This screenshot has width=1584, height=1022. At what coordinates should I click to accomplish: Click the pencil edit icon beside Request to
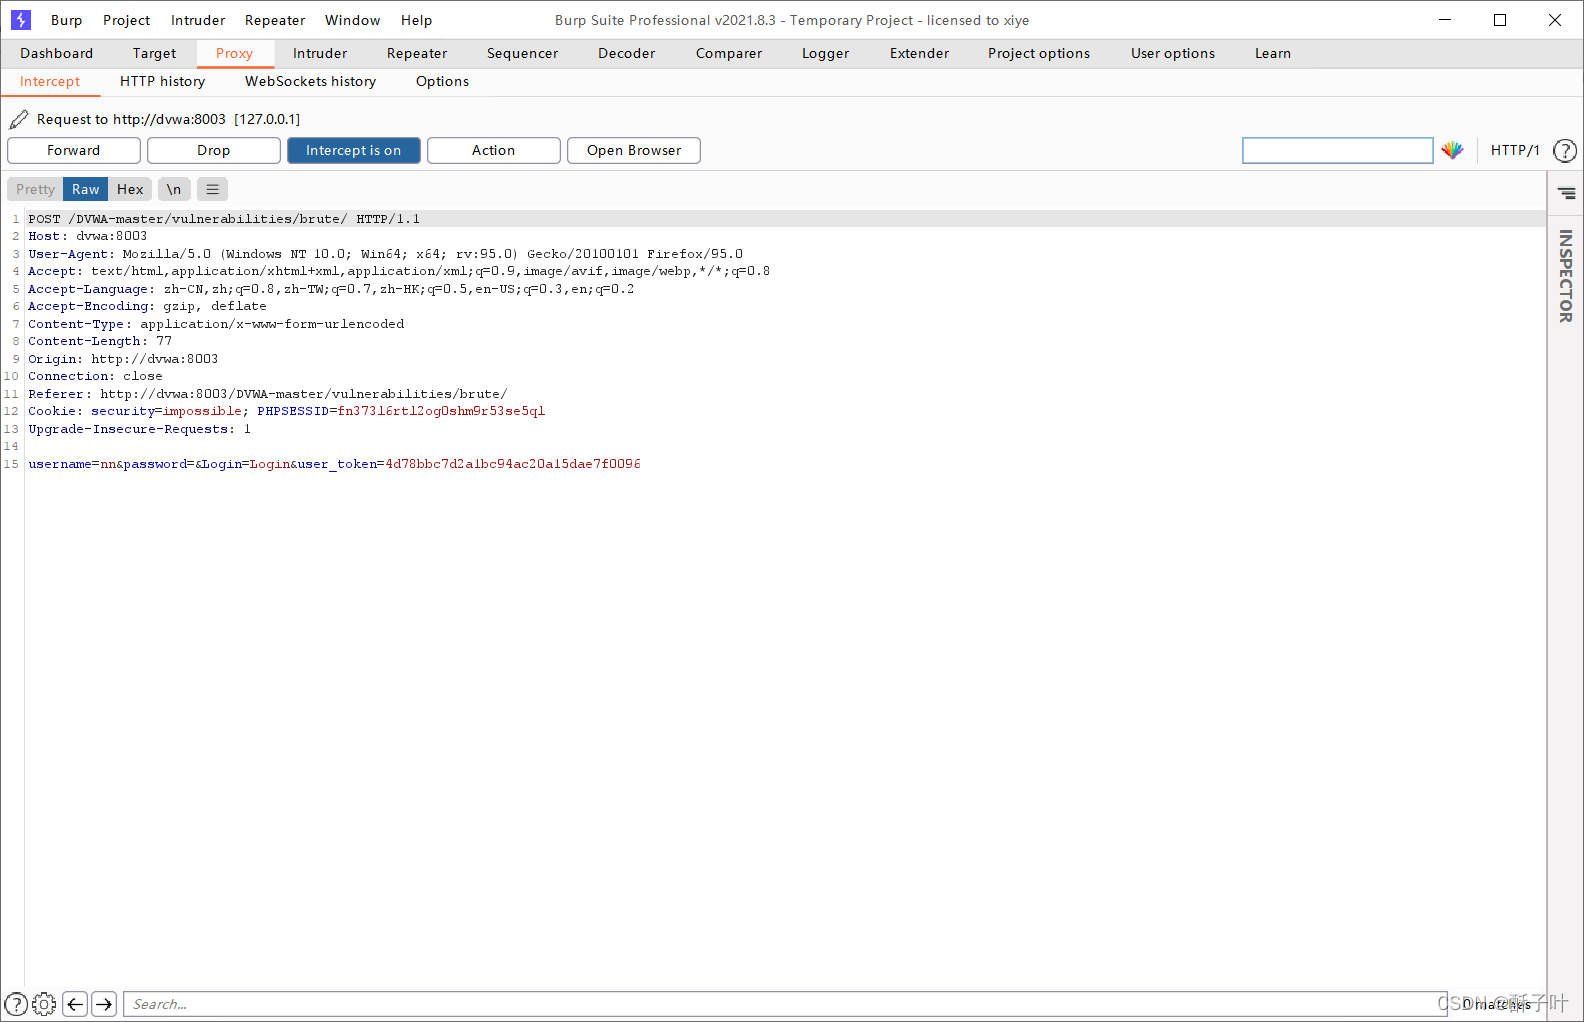tap(19, 120)
